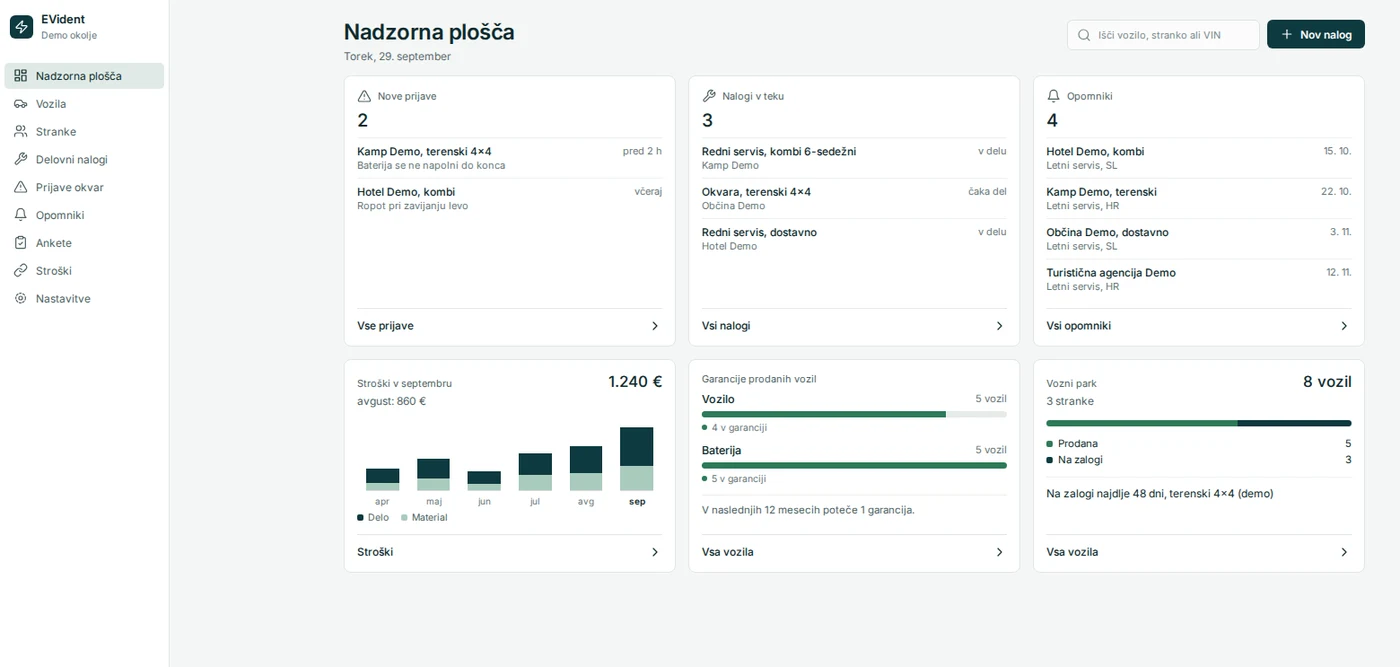Click chevron in Garancije card Vsa vozila footer
The width and height of the screenshot is (1400, 667).
click(x=999, y=552)
